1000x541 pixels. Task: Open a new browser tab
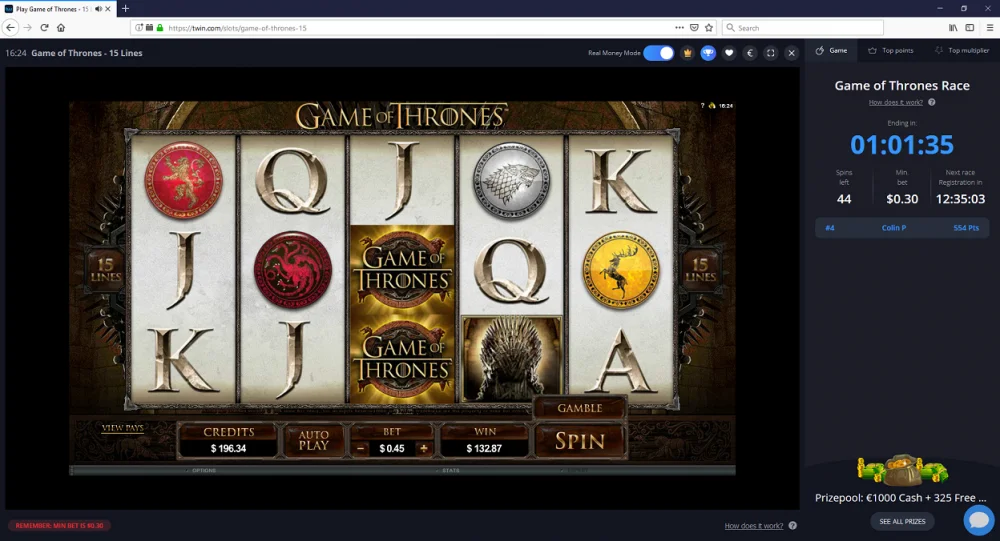(x=125, y=8)
